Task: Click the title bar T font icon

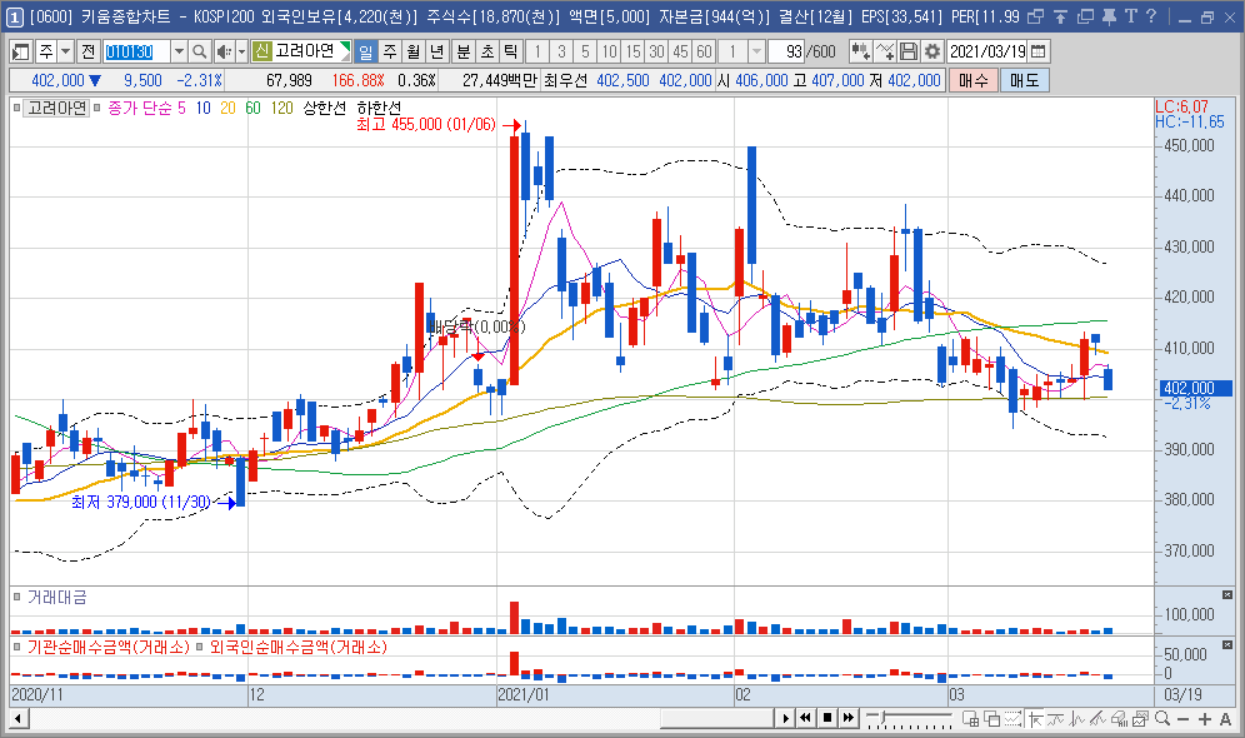Action: 1131,17
